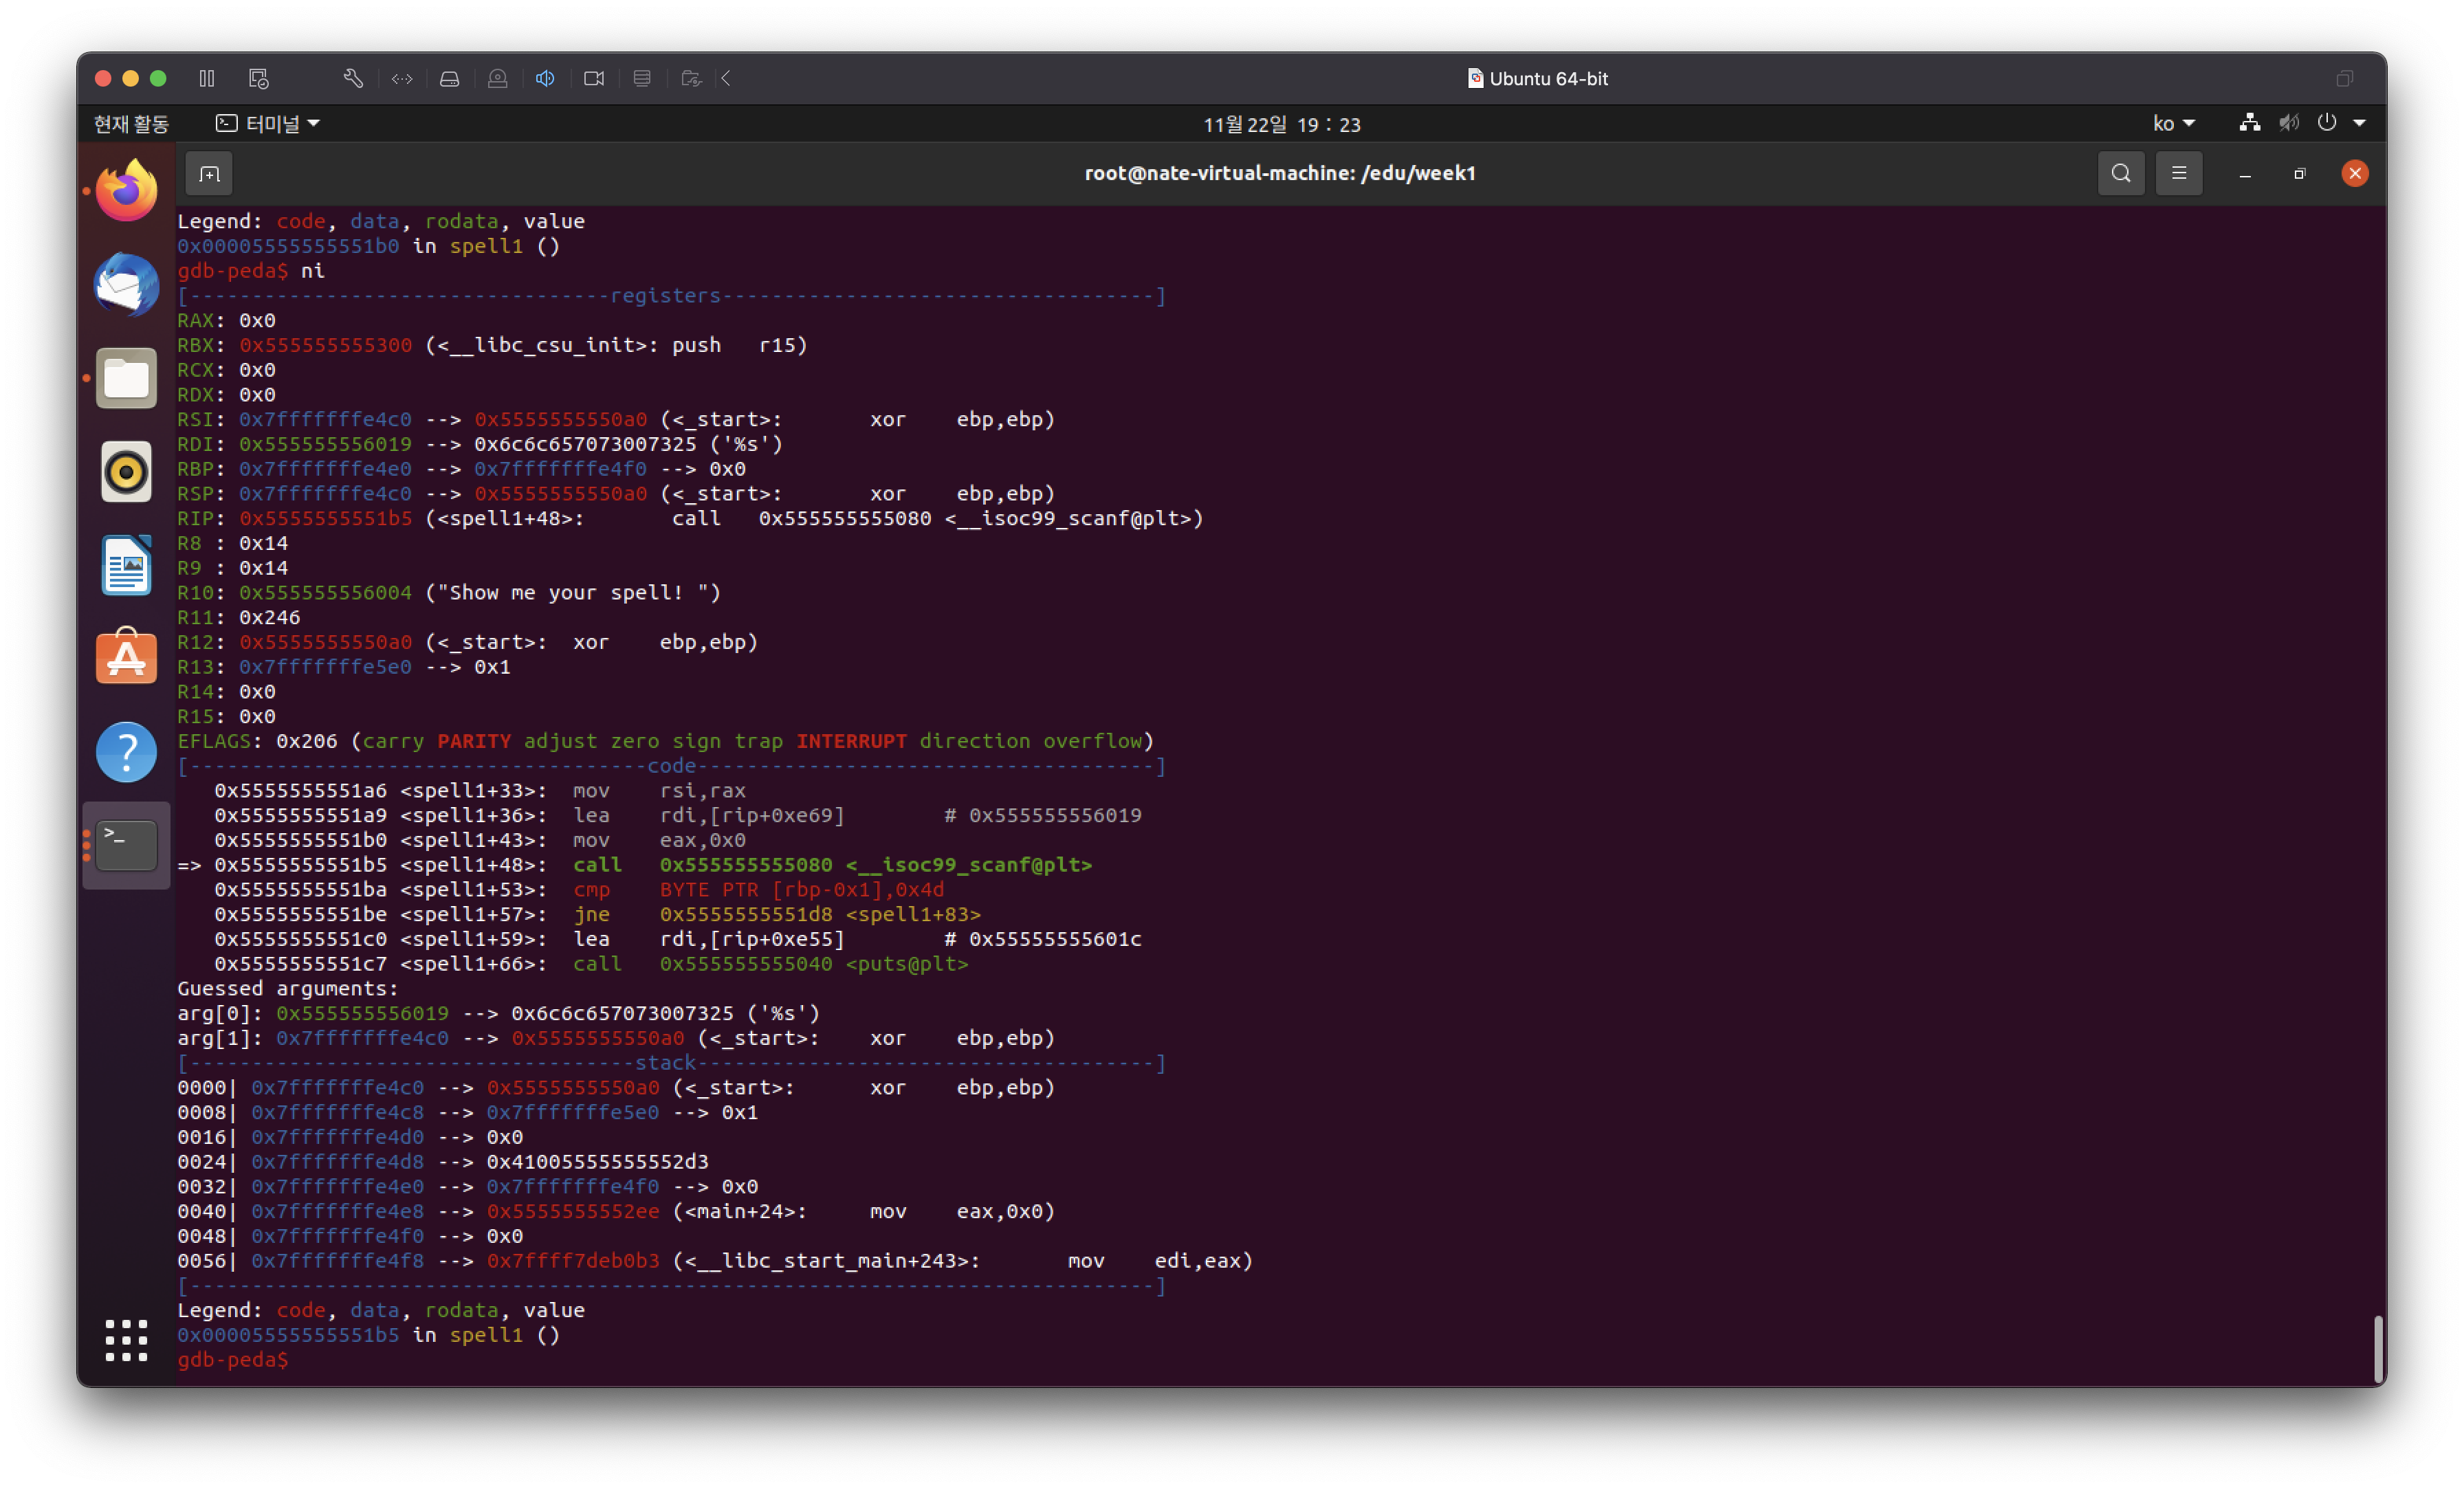Open VM snapshots manager icon
Screen dimensions: 2464x1489
click(259, 78)
